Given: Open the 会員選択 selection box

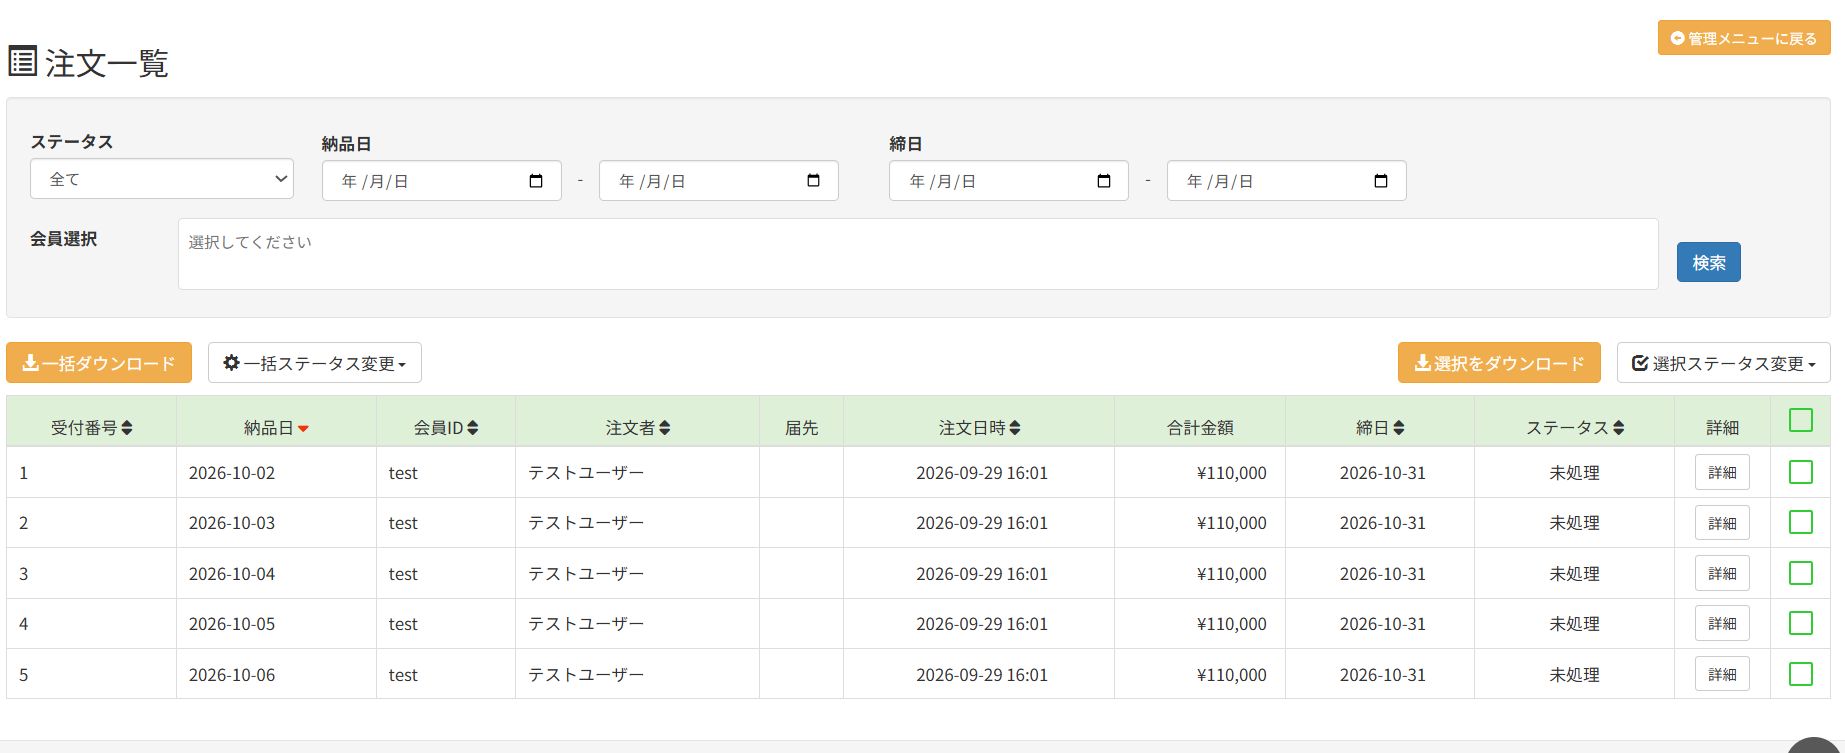Looking at the screenshot, I should [918, 254].
